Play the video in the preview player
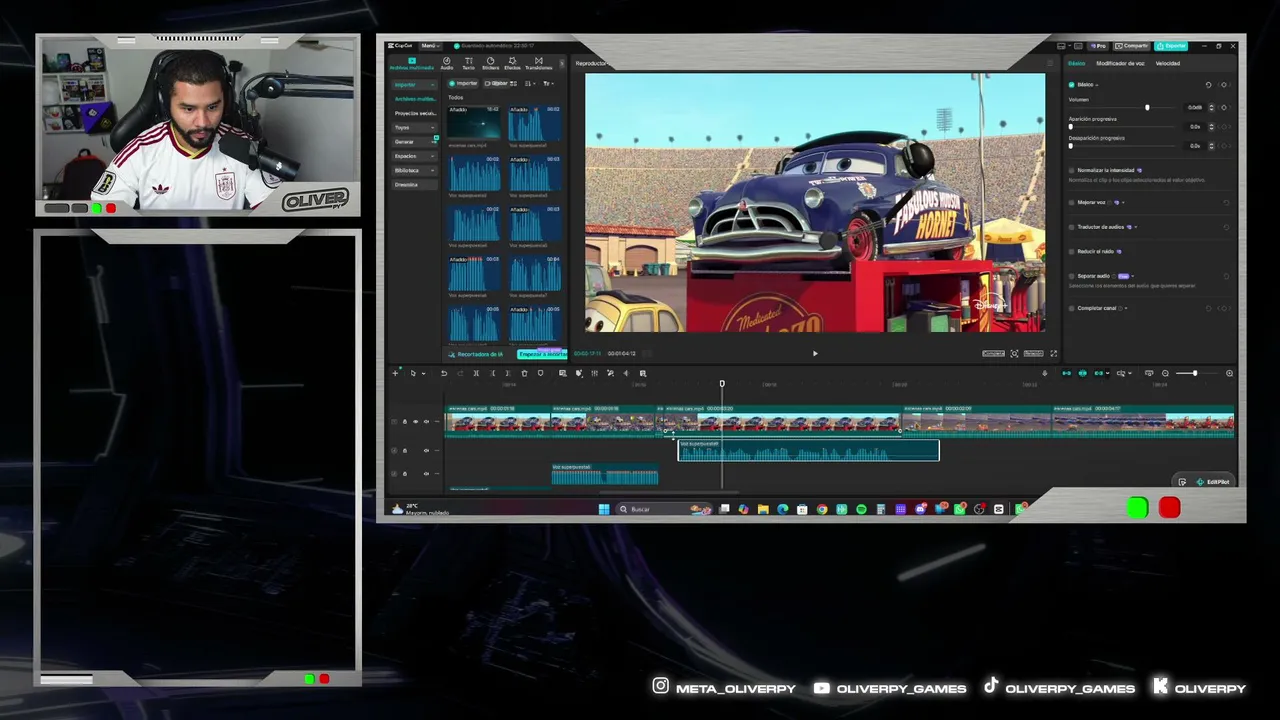The height and width of the screenshot is (720, 1280). point(815,353)
